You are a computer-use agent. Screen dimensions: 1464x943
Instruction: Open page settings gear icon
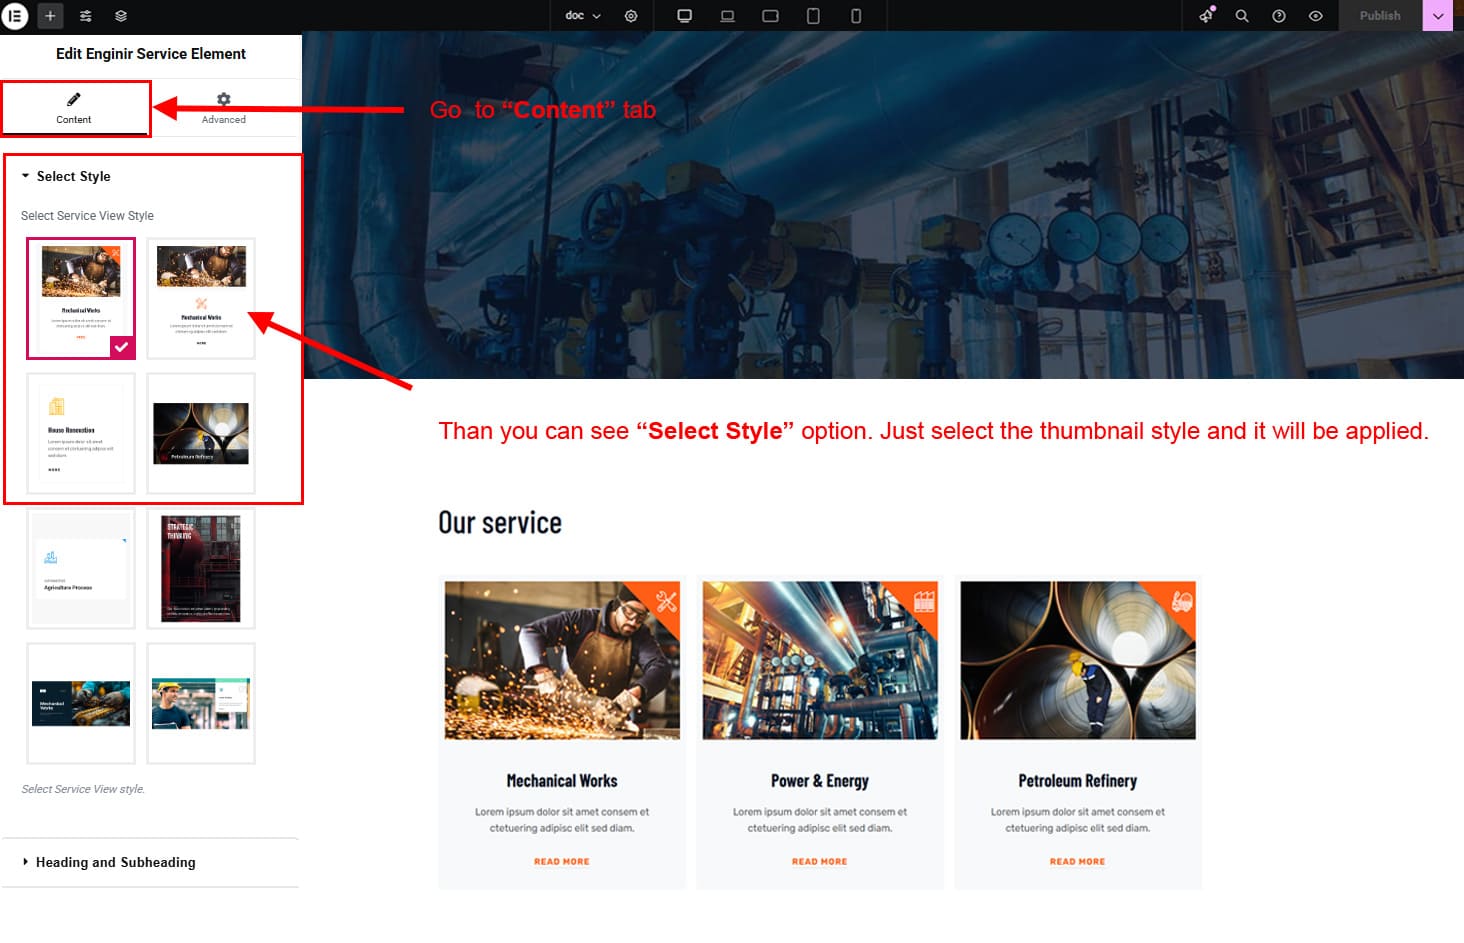pos(631,16)
